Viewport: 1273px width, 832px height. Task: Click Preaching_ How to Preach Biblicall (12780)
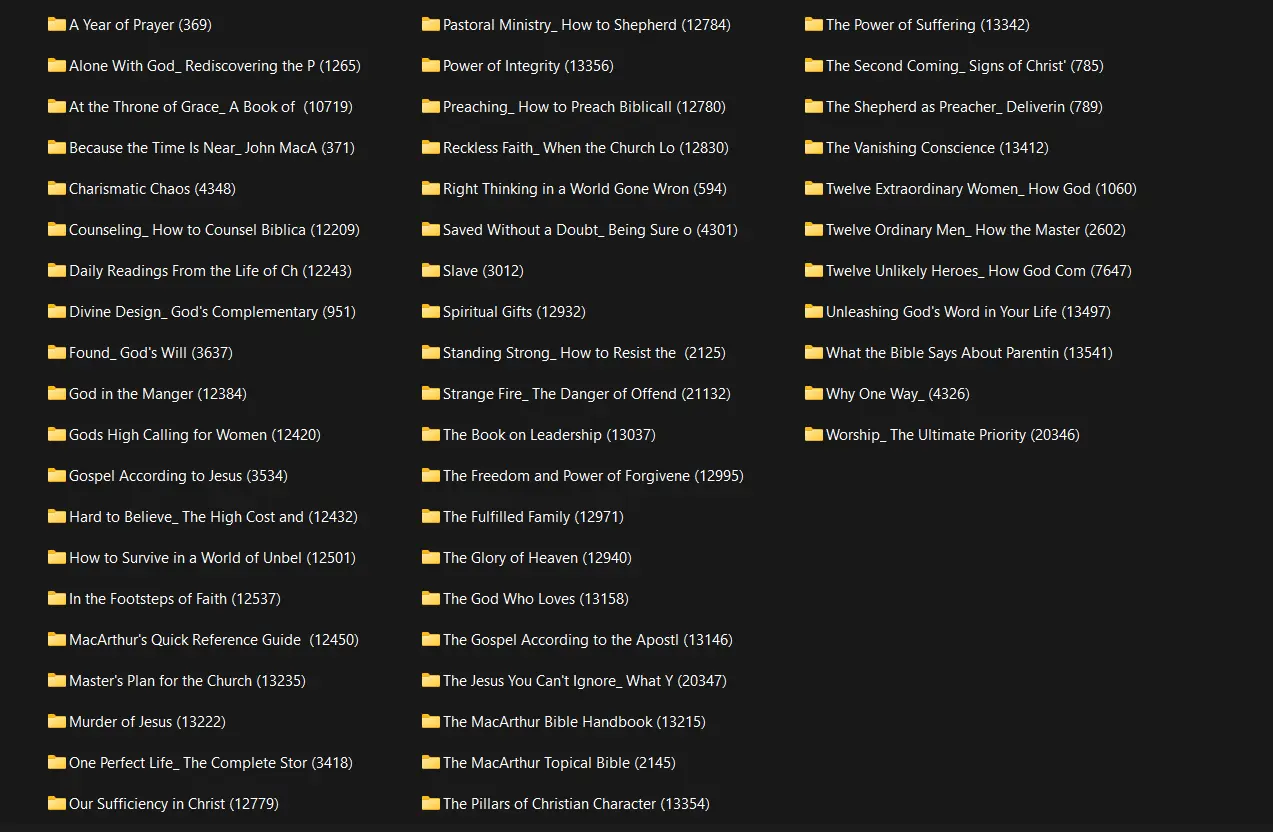coord(584,107)
